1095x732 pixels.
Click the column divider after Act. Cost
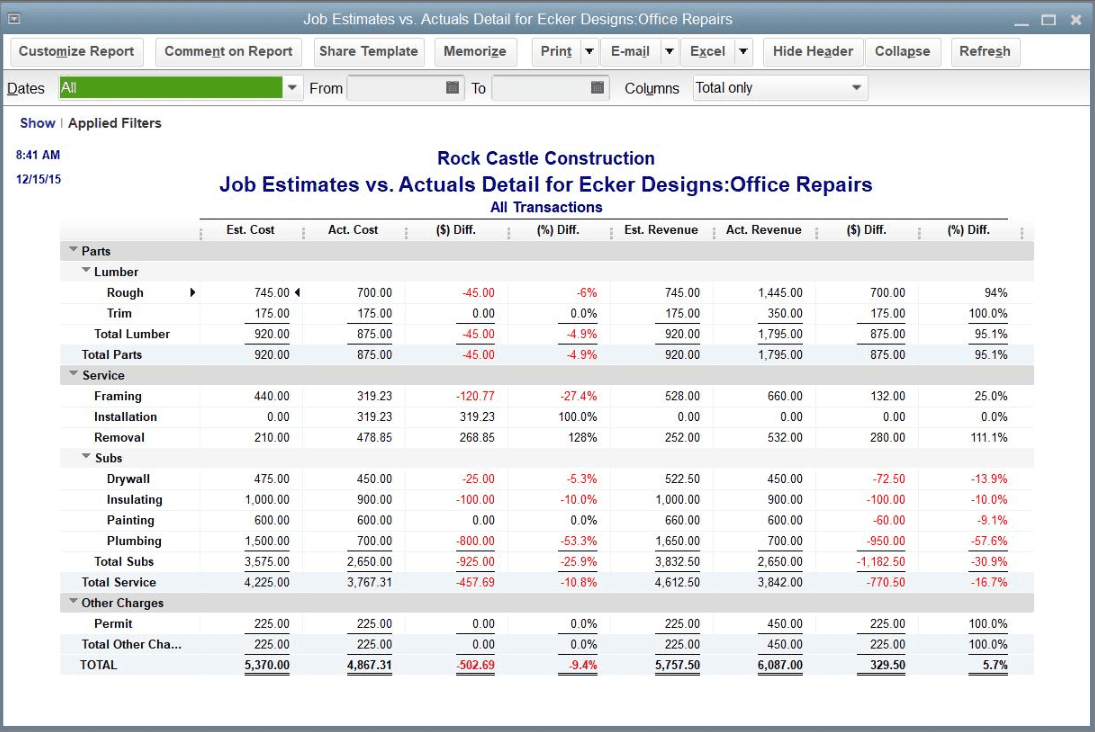(x=406, y=233)
